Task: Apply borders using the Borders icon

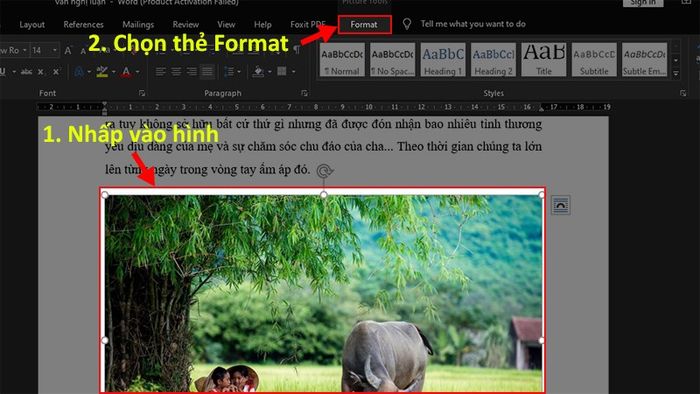Action: 282,71
